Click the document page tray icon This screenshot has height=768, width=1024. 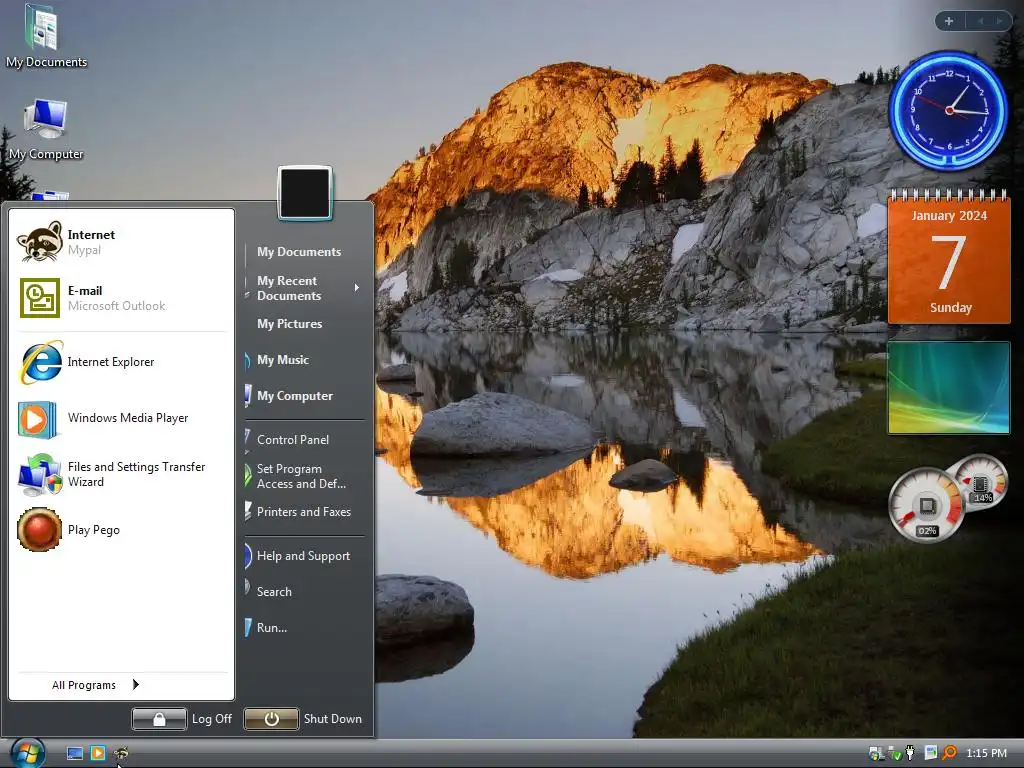point(931,753)
